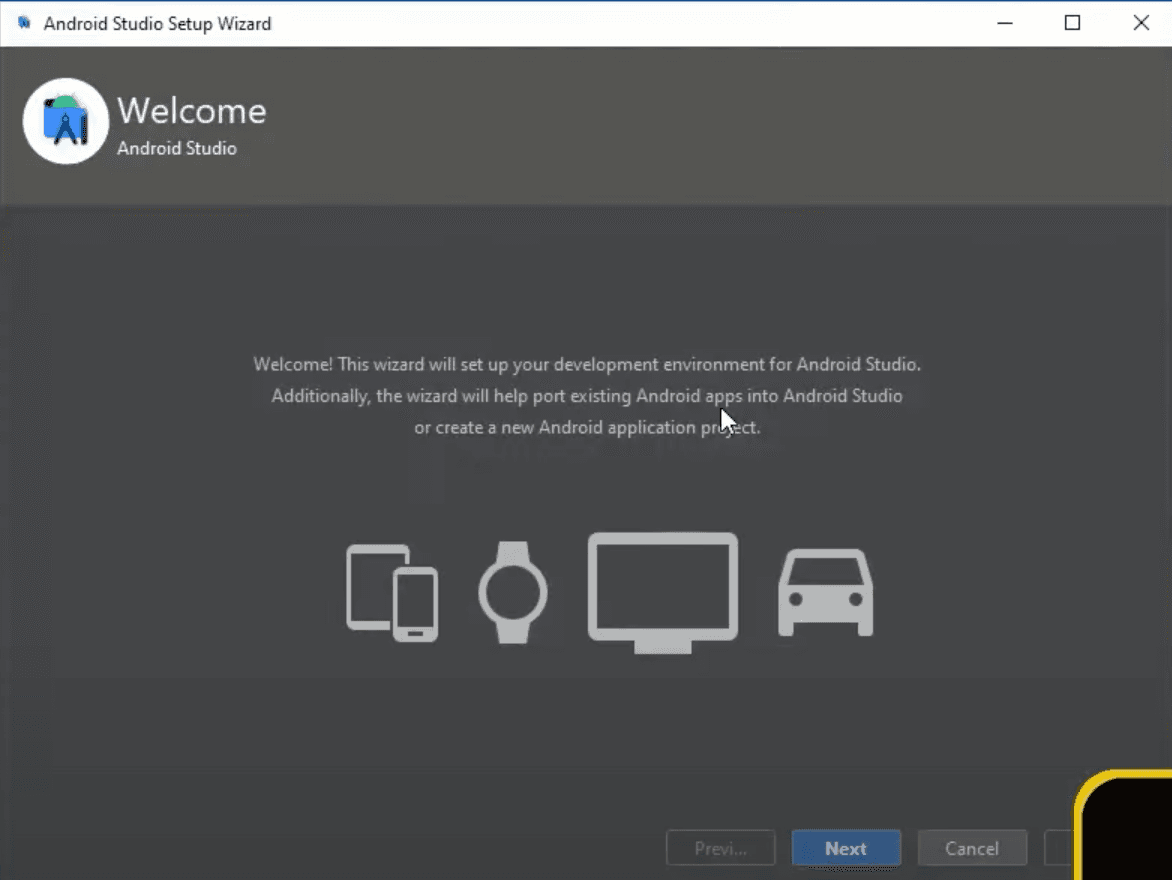Screen dimensions: 1172x880
Task: Click the Android Studio logo in the header
Action: 64,122
